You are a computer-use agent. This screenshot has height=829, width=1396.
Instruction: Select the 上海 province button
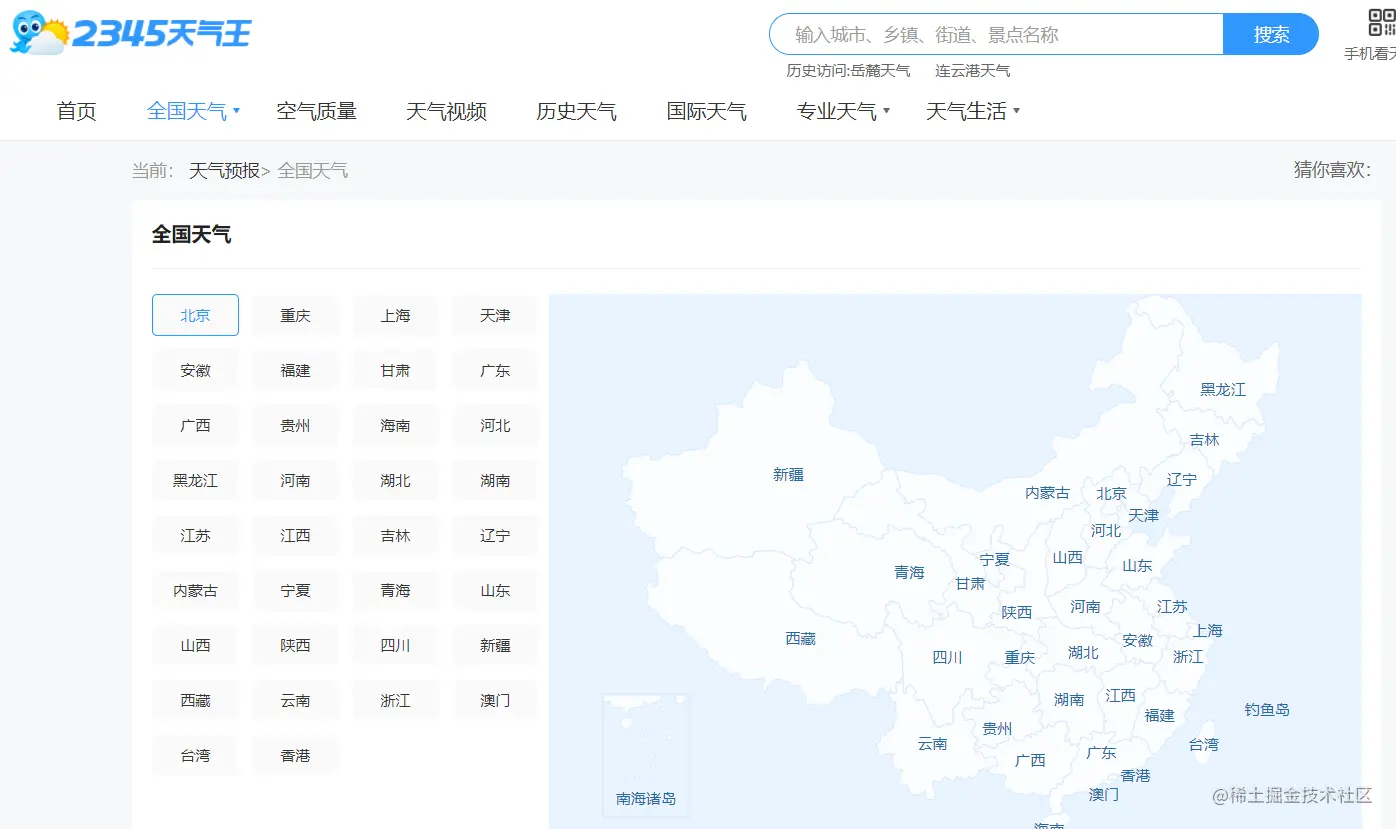395,315
